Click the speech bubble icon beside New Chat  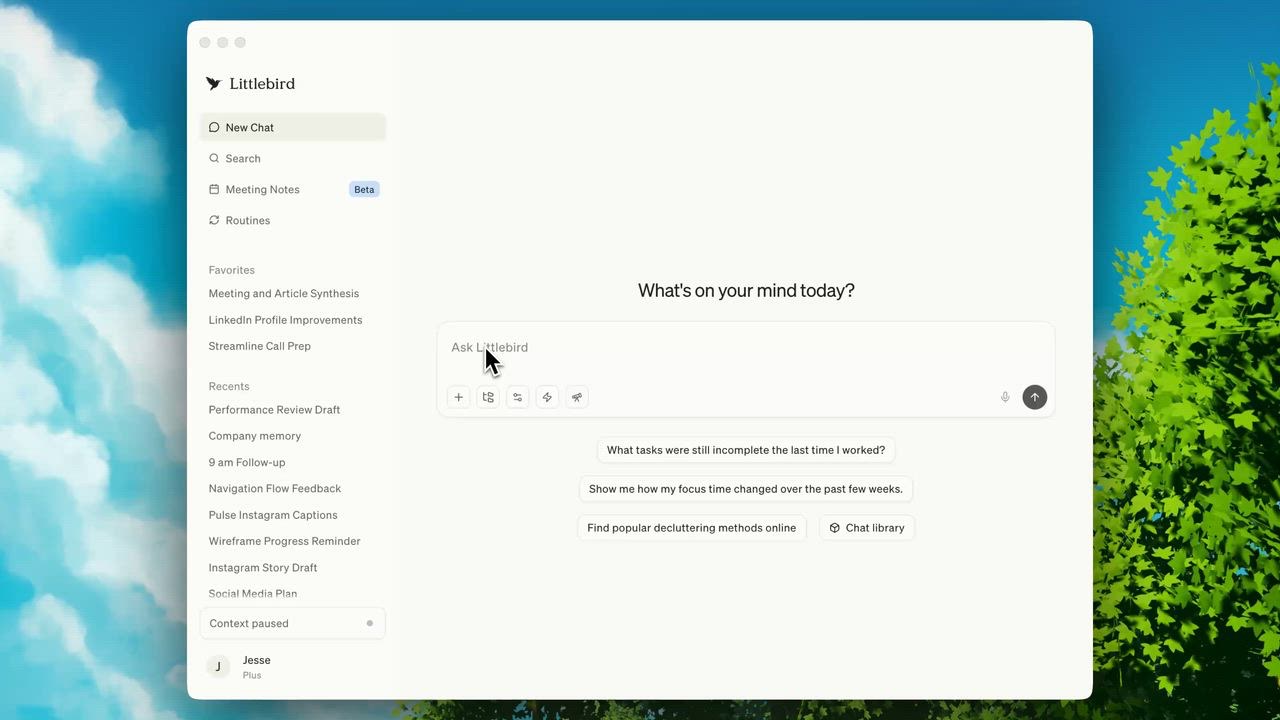(214, 127)
